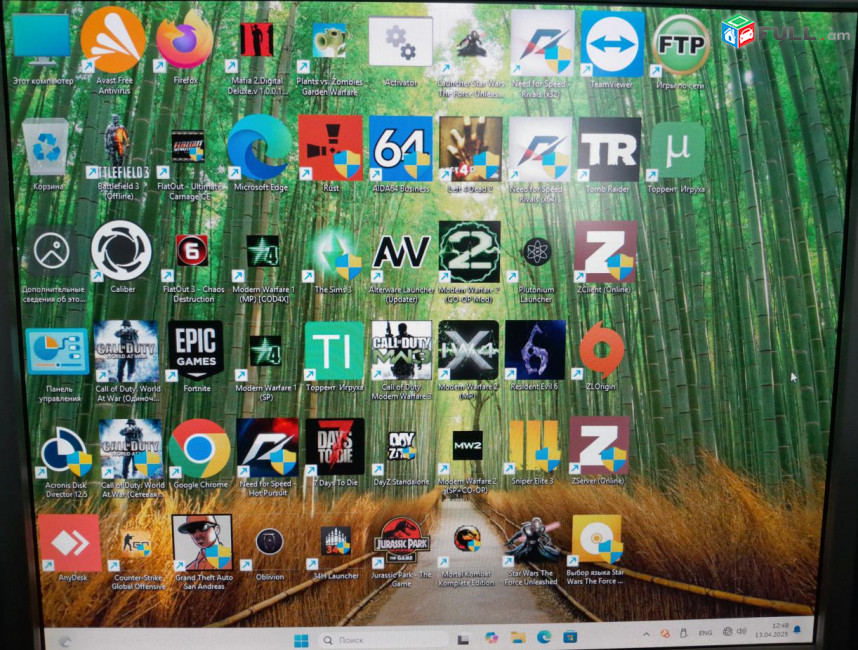This screenshot has width=858, height=650.
Task: Launch Left 4 Dead 2 shortcut
Action: click(471, 148)
